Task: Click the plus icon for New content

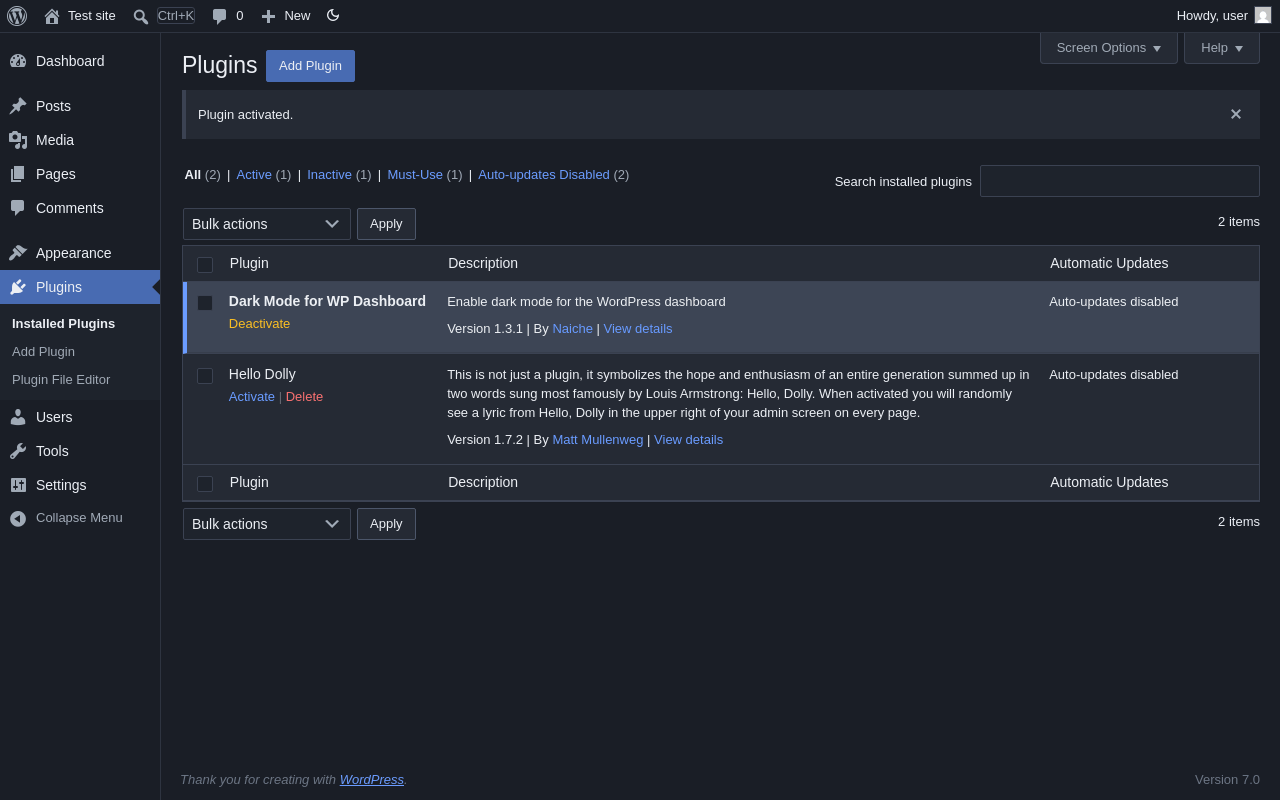Action: (268, 16)
